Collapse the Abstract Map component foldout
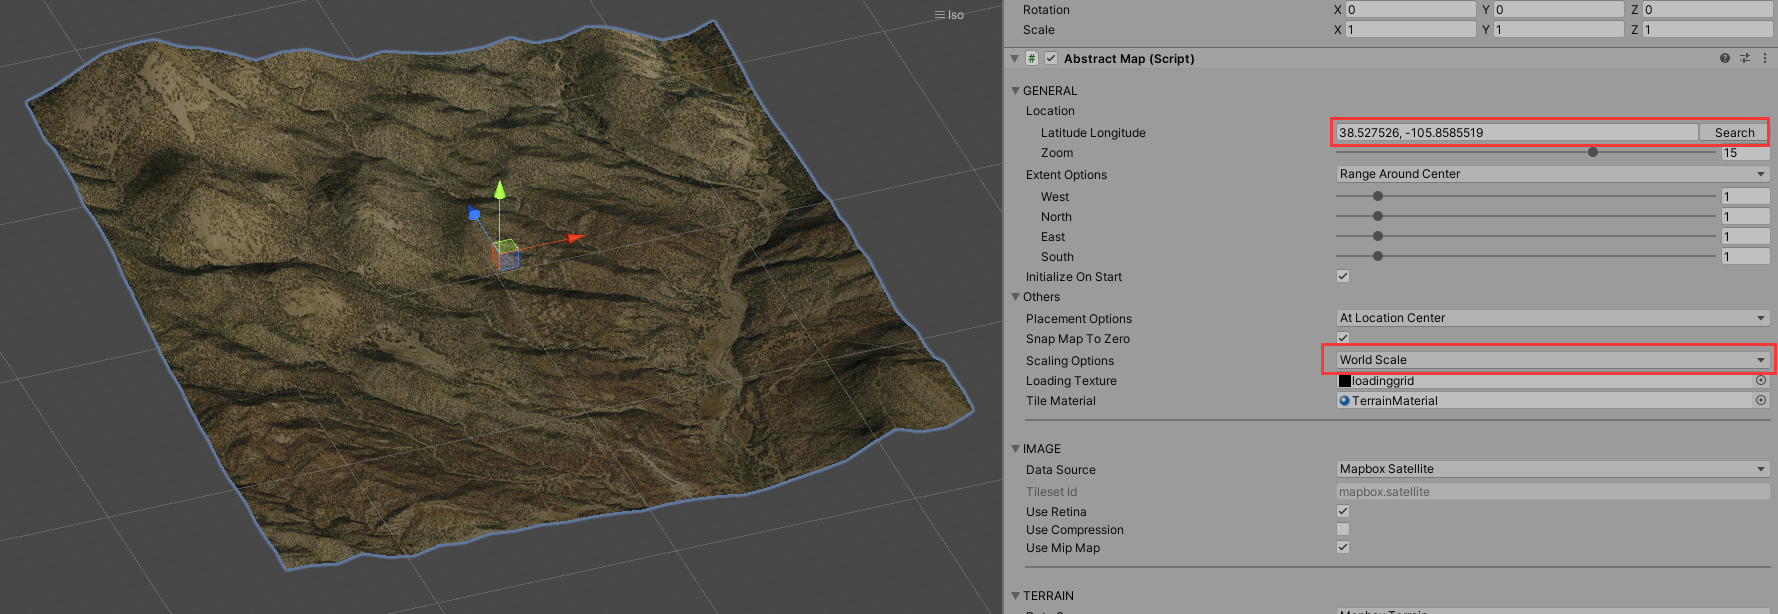Viewport: 1778px width, 614px height. tap(1014, 58)
